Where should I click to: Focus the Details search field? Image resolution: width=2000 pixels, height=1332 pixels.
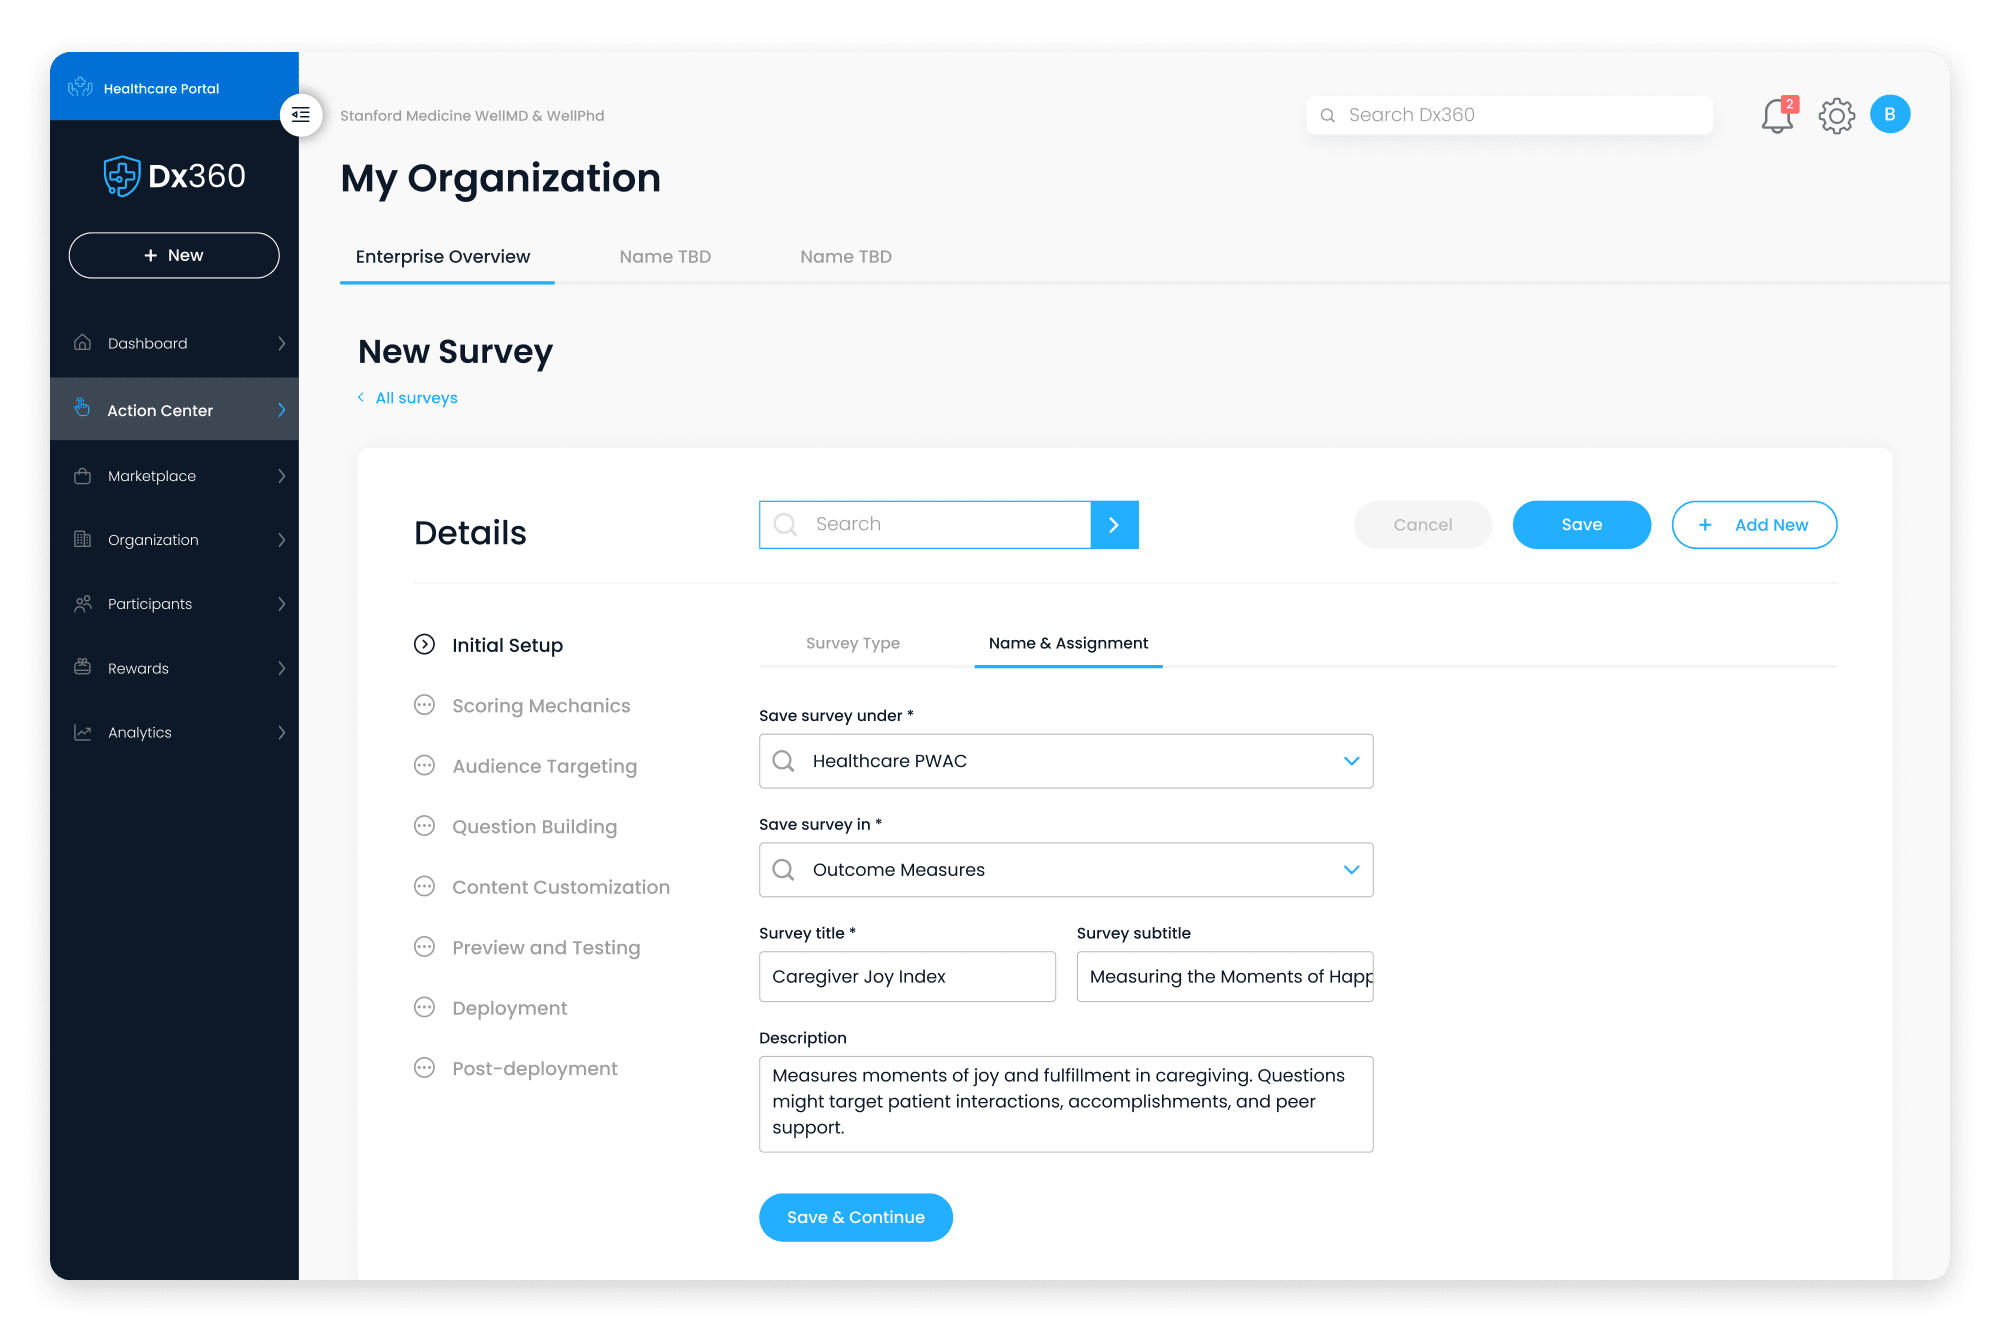pos(925,525)
